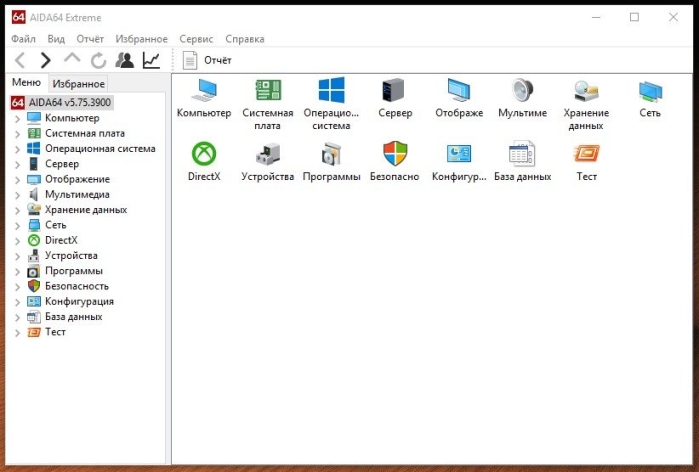Select Устройства in the tree
The image size is (699, 472).
[71, 256]
